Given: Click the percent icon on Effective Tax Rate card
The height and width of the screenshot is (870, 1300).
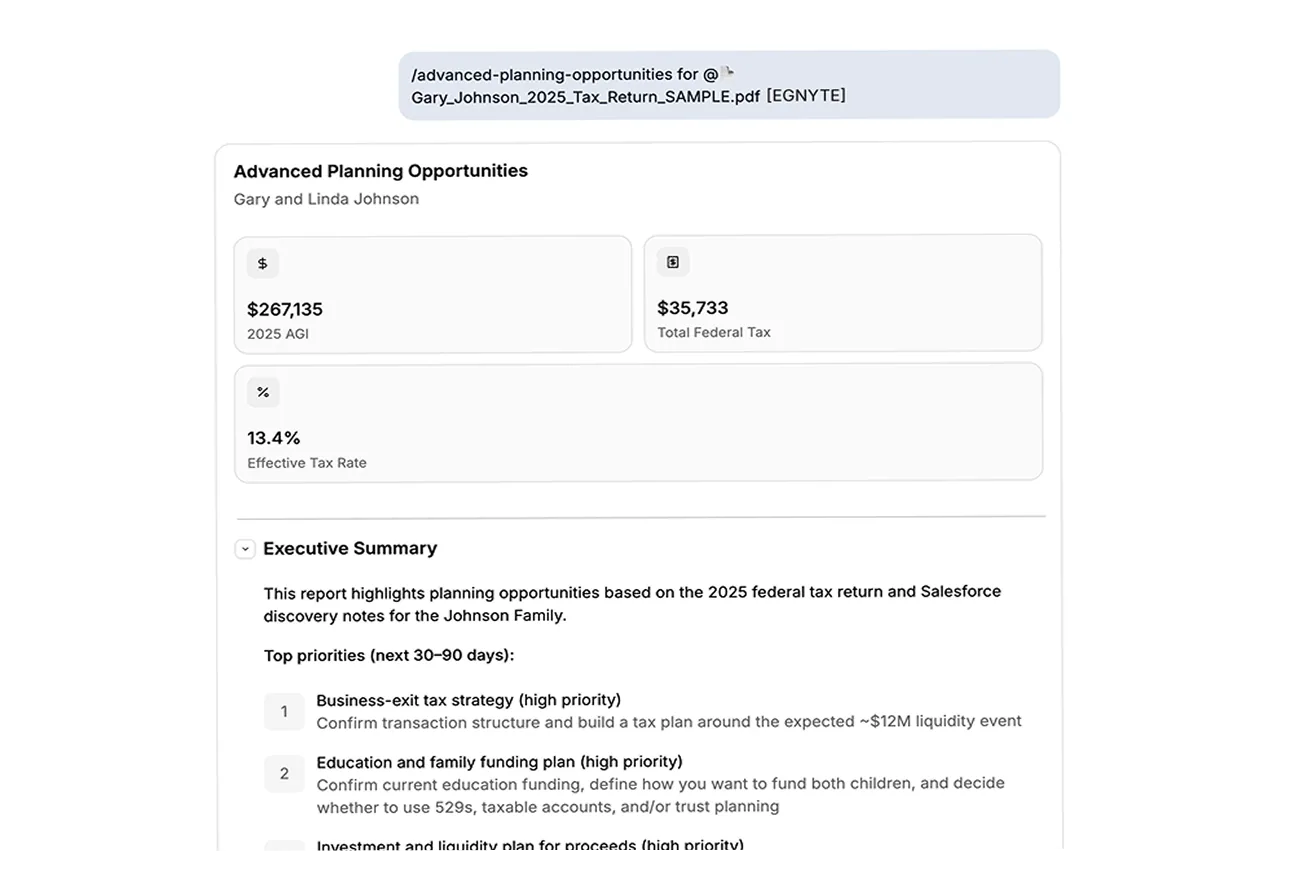Looking at the screenshot, I should [x=263, y=392].
